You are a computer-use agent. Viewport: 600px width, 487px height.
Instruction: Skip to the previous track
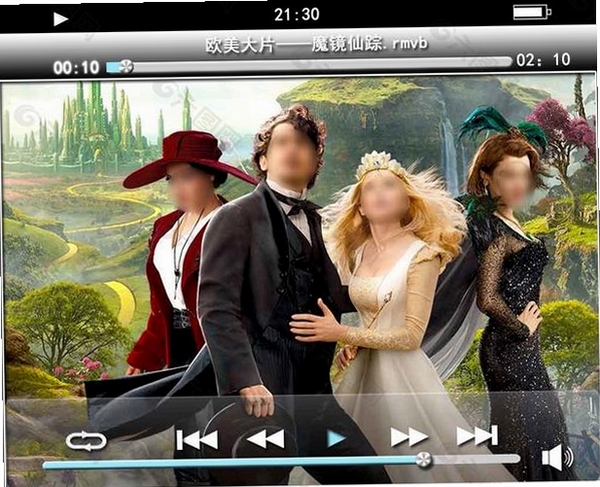(x=197, y=439)
